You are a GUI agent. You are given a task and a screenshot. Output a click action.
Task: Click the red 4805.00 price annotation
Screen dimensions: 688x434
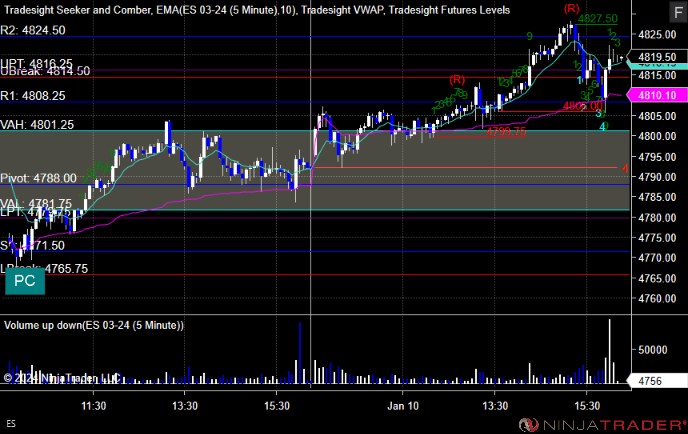click(x=583, y=106)
